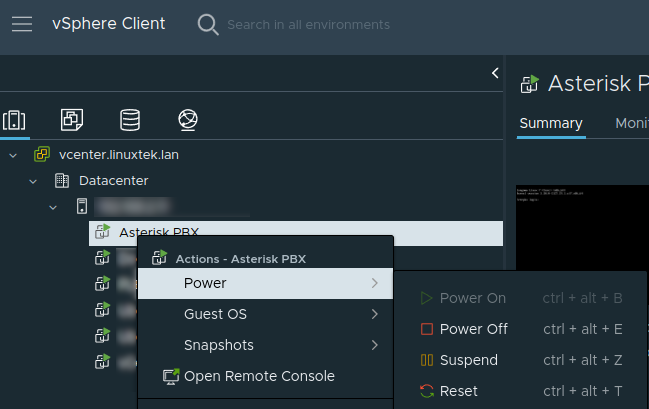This screenshot has height=409, width=649.
Task: Click the yellow Suspend pause icon
Action: pyautogui.click(x=427, y=360)
